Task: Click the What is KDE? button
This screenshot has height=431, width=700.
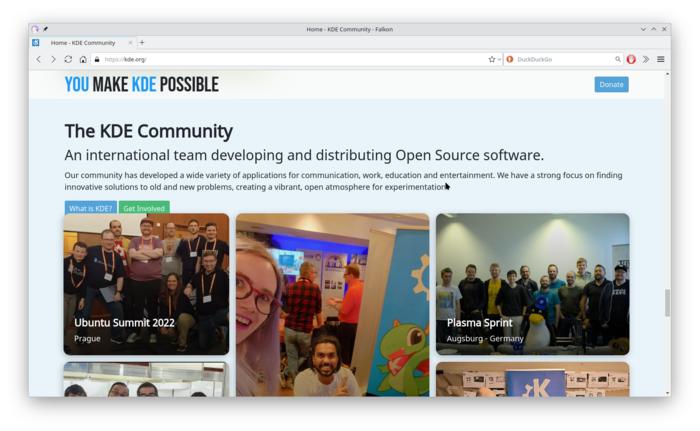Action: 91,208
